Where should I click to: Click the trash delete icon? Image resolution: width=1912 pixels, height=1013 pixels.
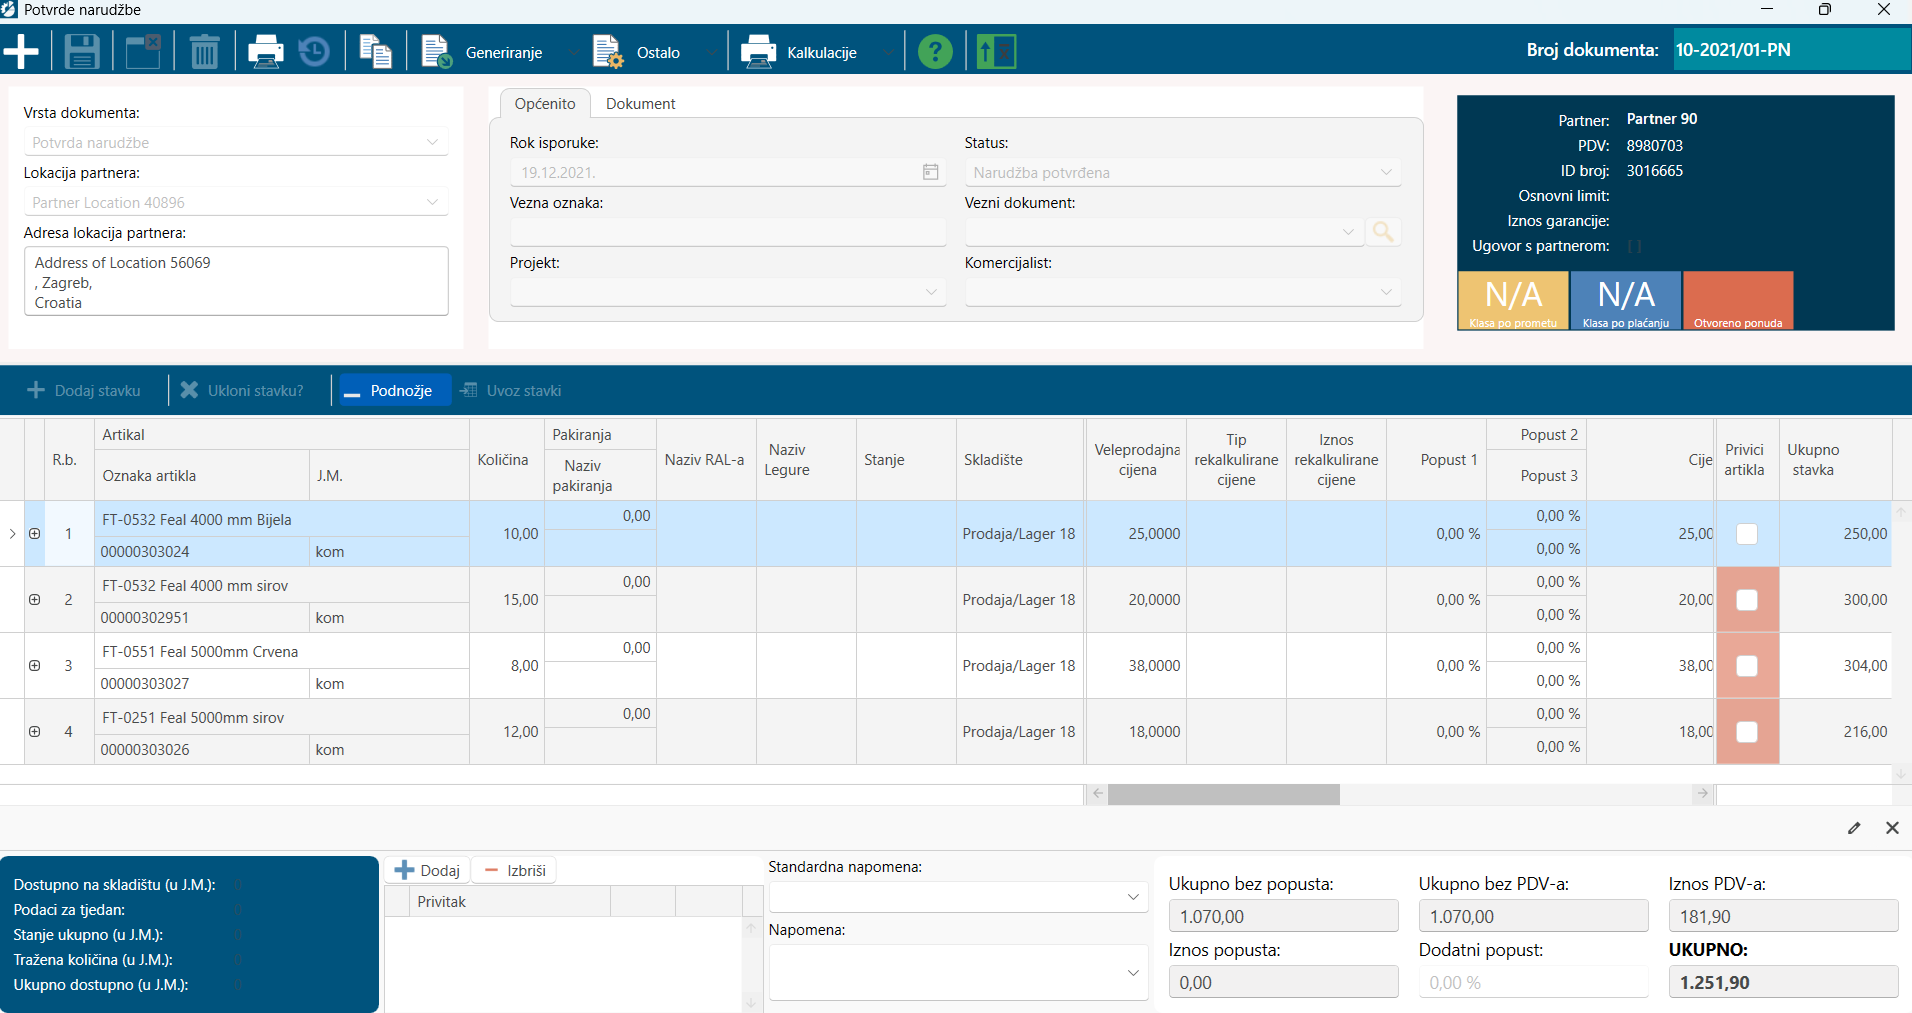point(204,51)
